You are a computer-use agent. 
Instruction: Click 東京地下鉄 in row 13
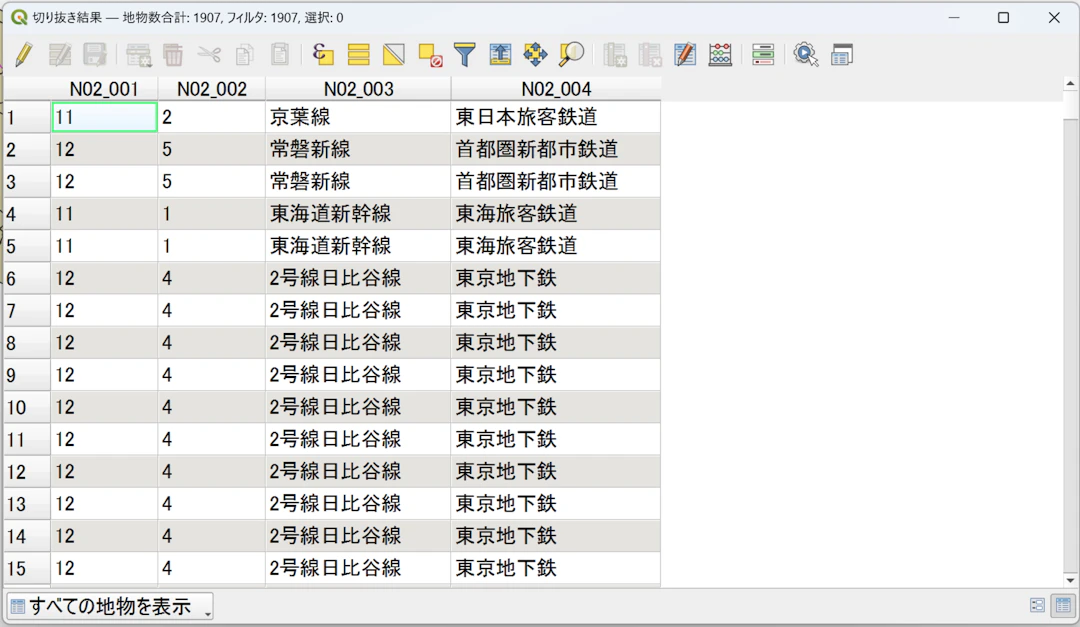pos(556,504)
